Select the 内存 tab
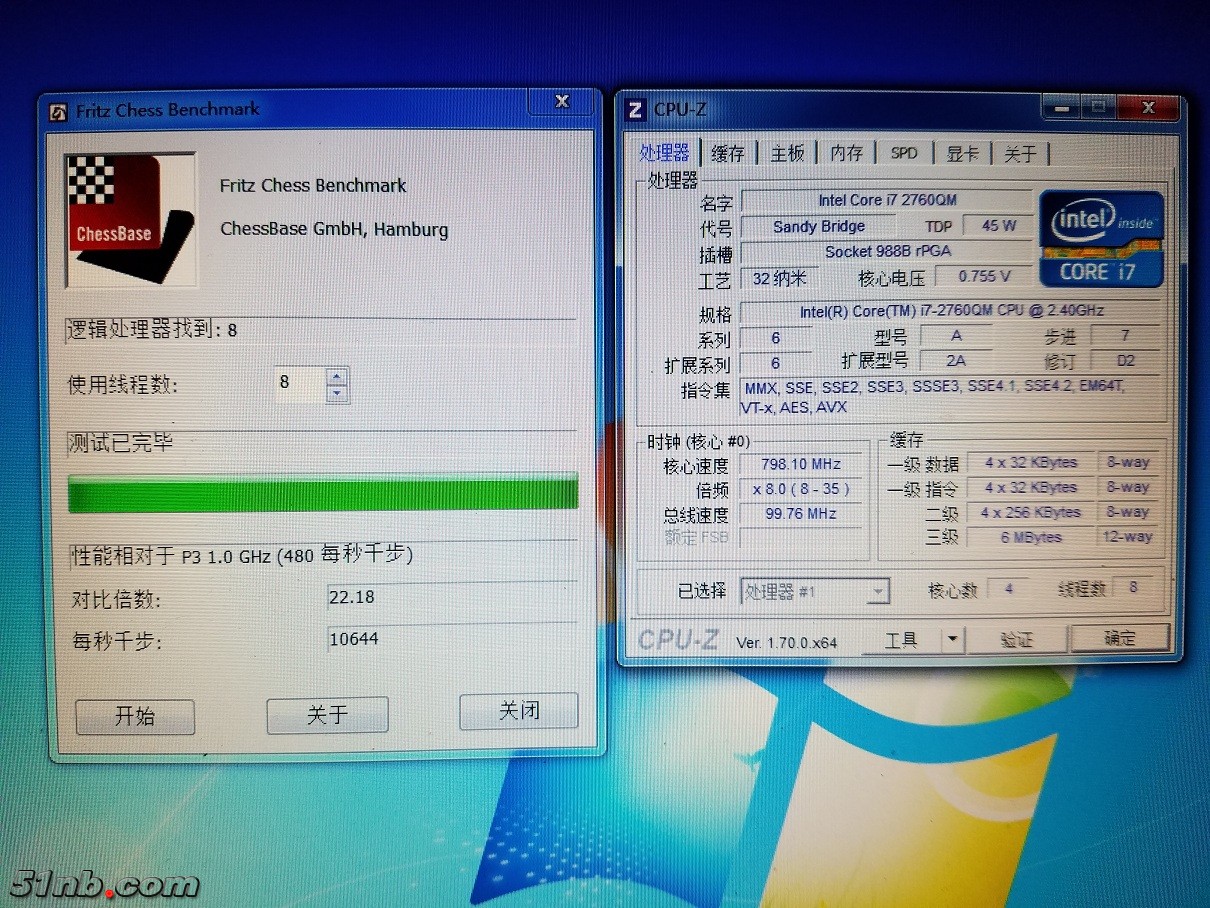1210x908 pixels. 846,153
